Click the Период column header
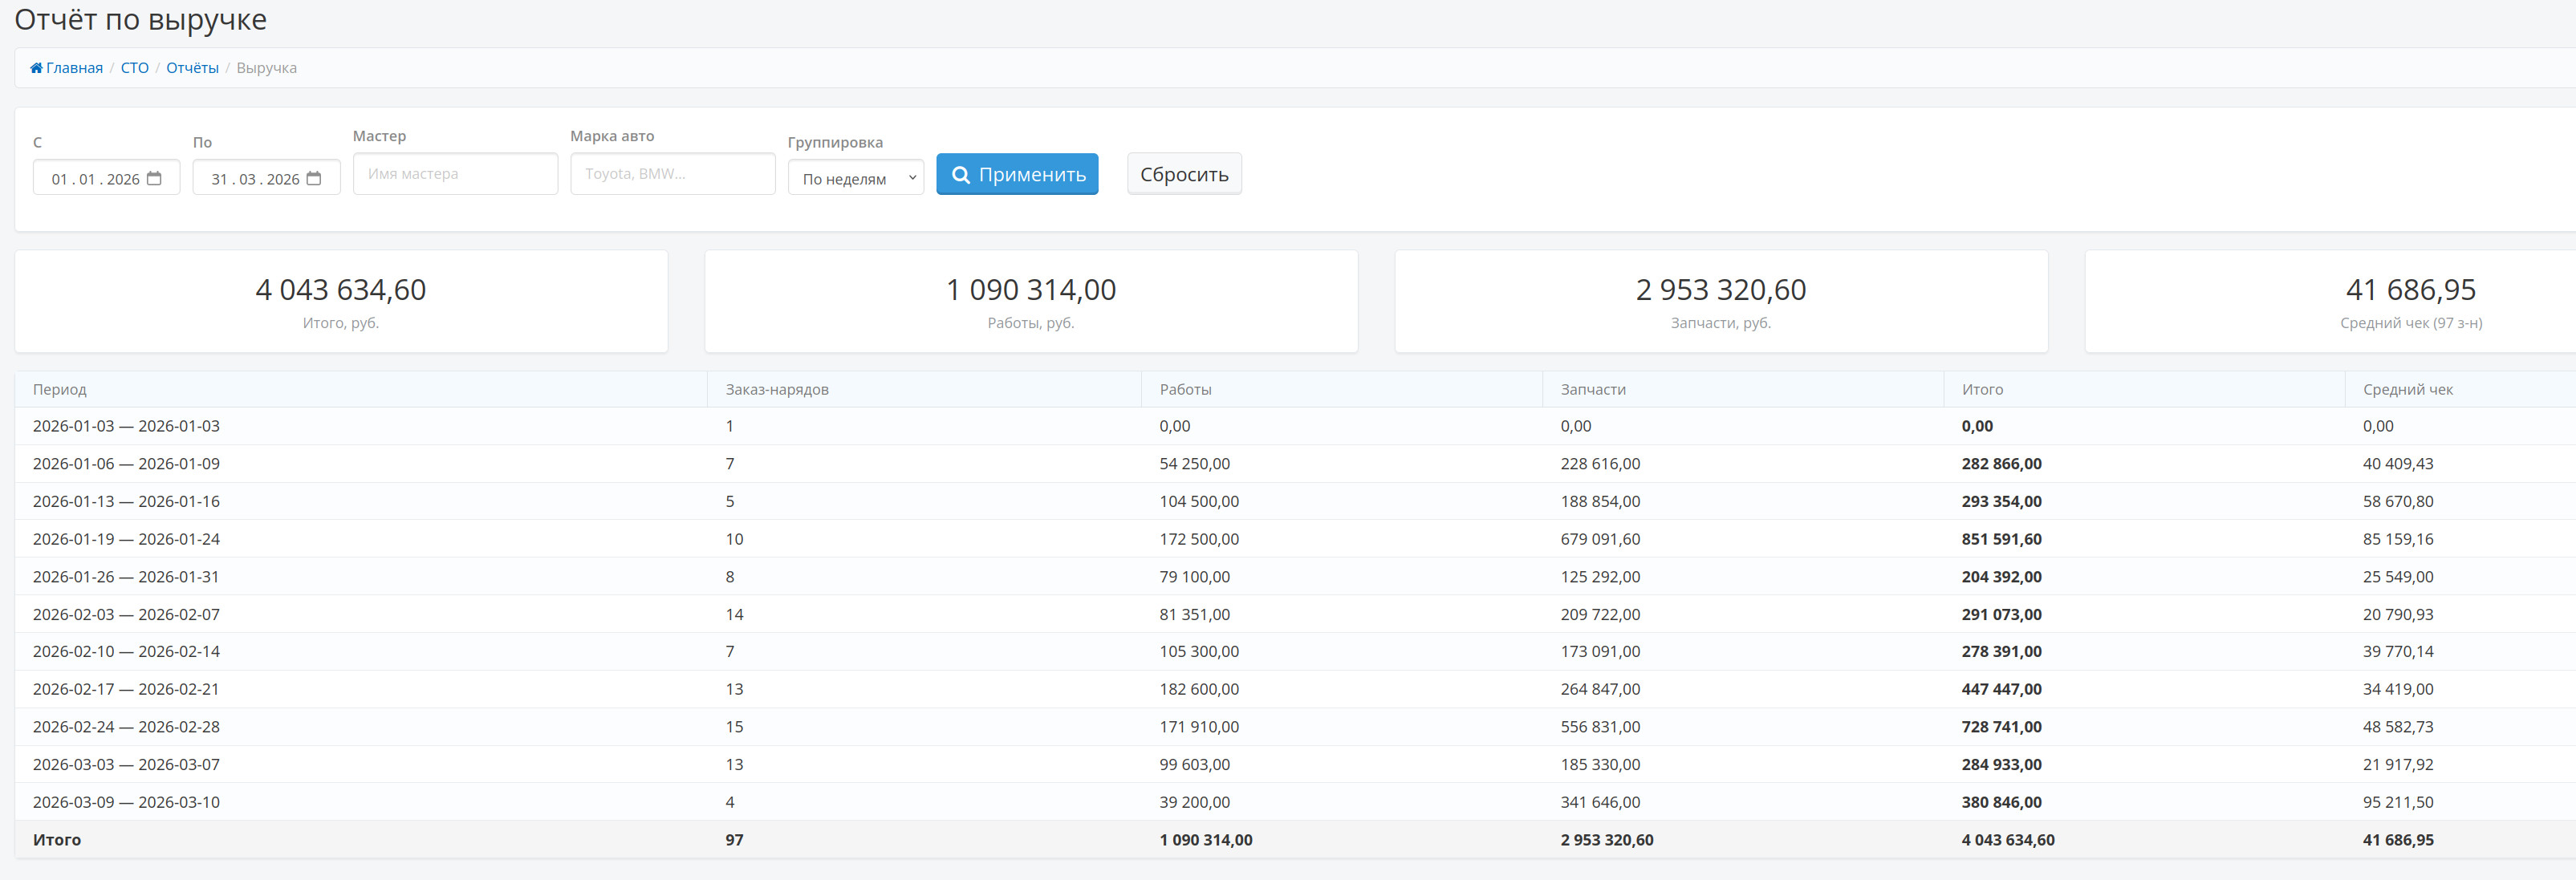Screen dimensions: 2576x880 60,390
